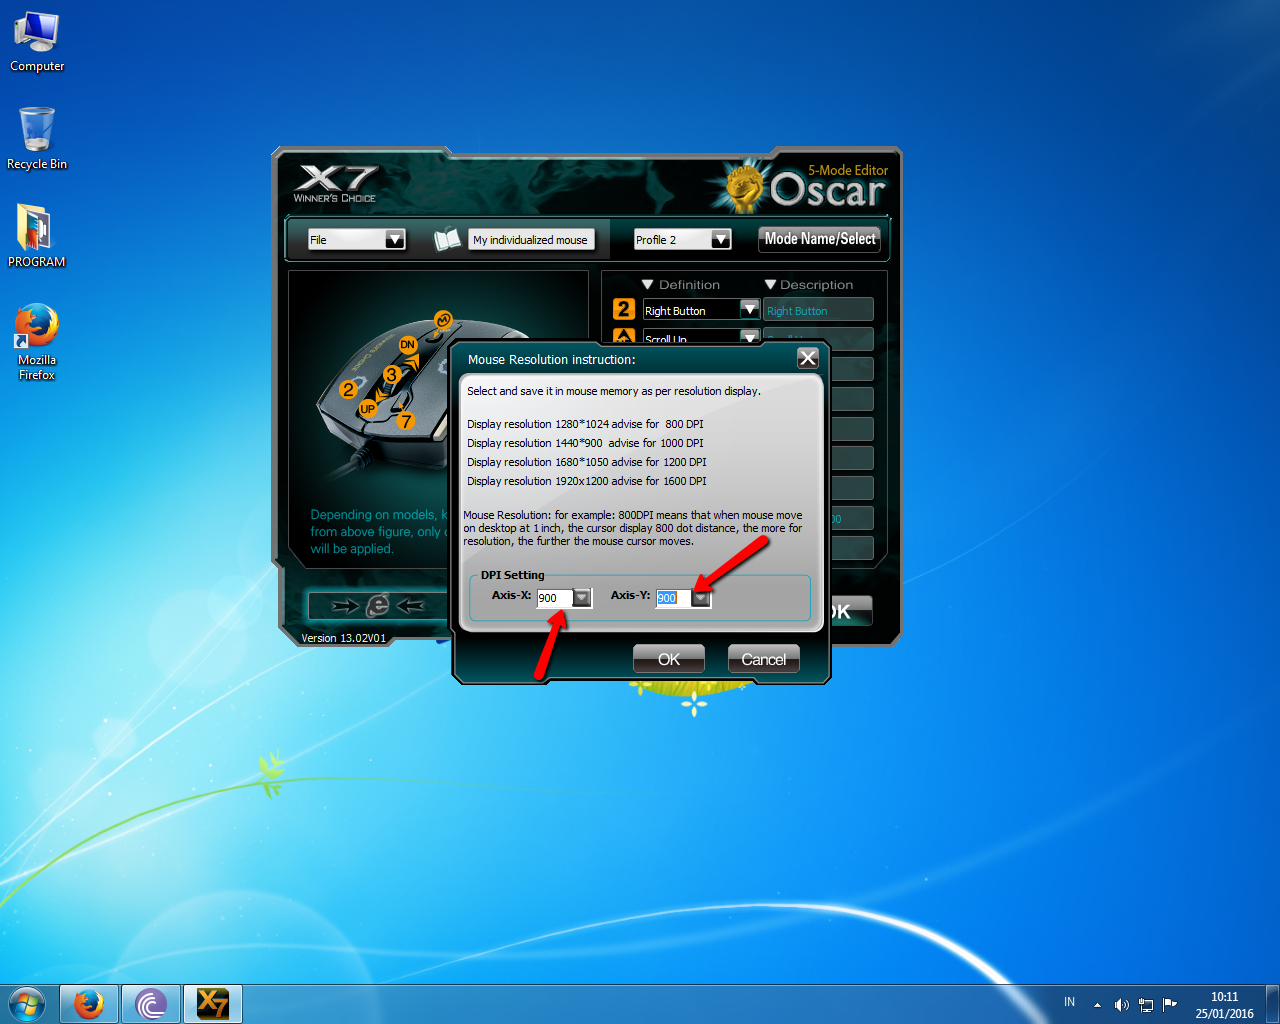Screen dimensions: 1280x1024
Task: Expand the Right Button definition dropdown
Action: click(x=750, y=310)
